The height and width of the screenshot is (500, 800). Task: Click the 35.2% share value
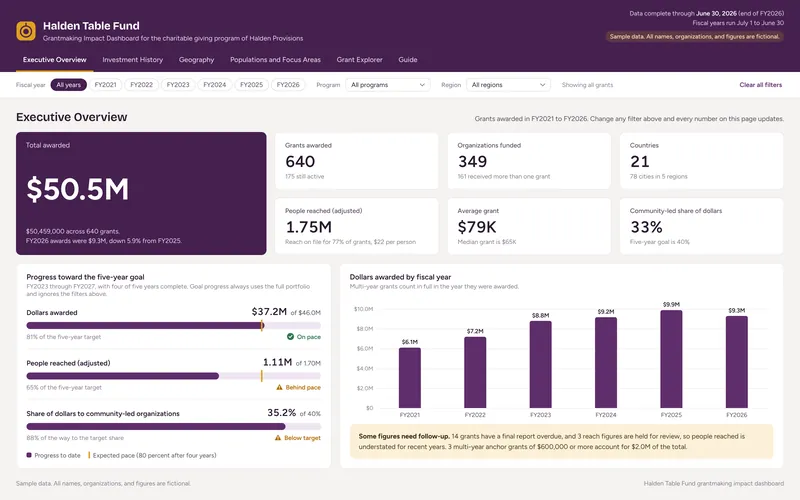[x=282, y=413]
